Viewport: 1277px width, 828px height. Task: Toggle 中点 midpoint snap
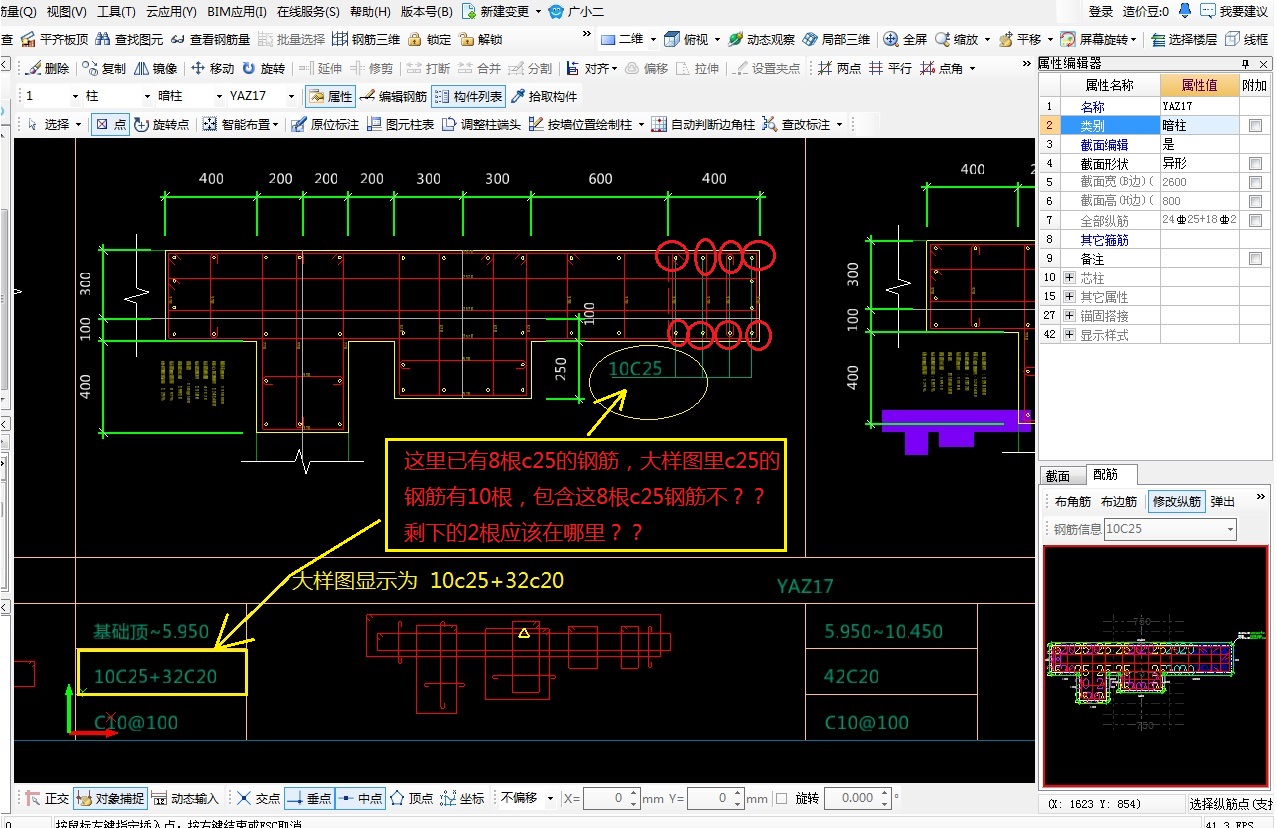click(x=360, y=799)
